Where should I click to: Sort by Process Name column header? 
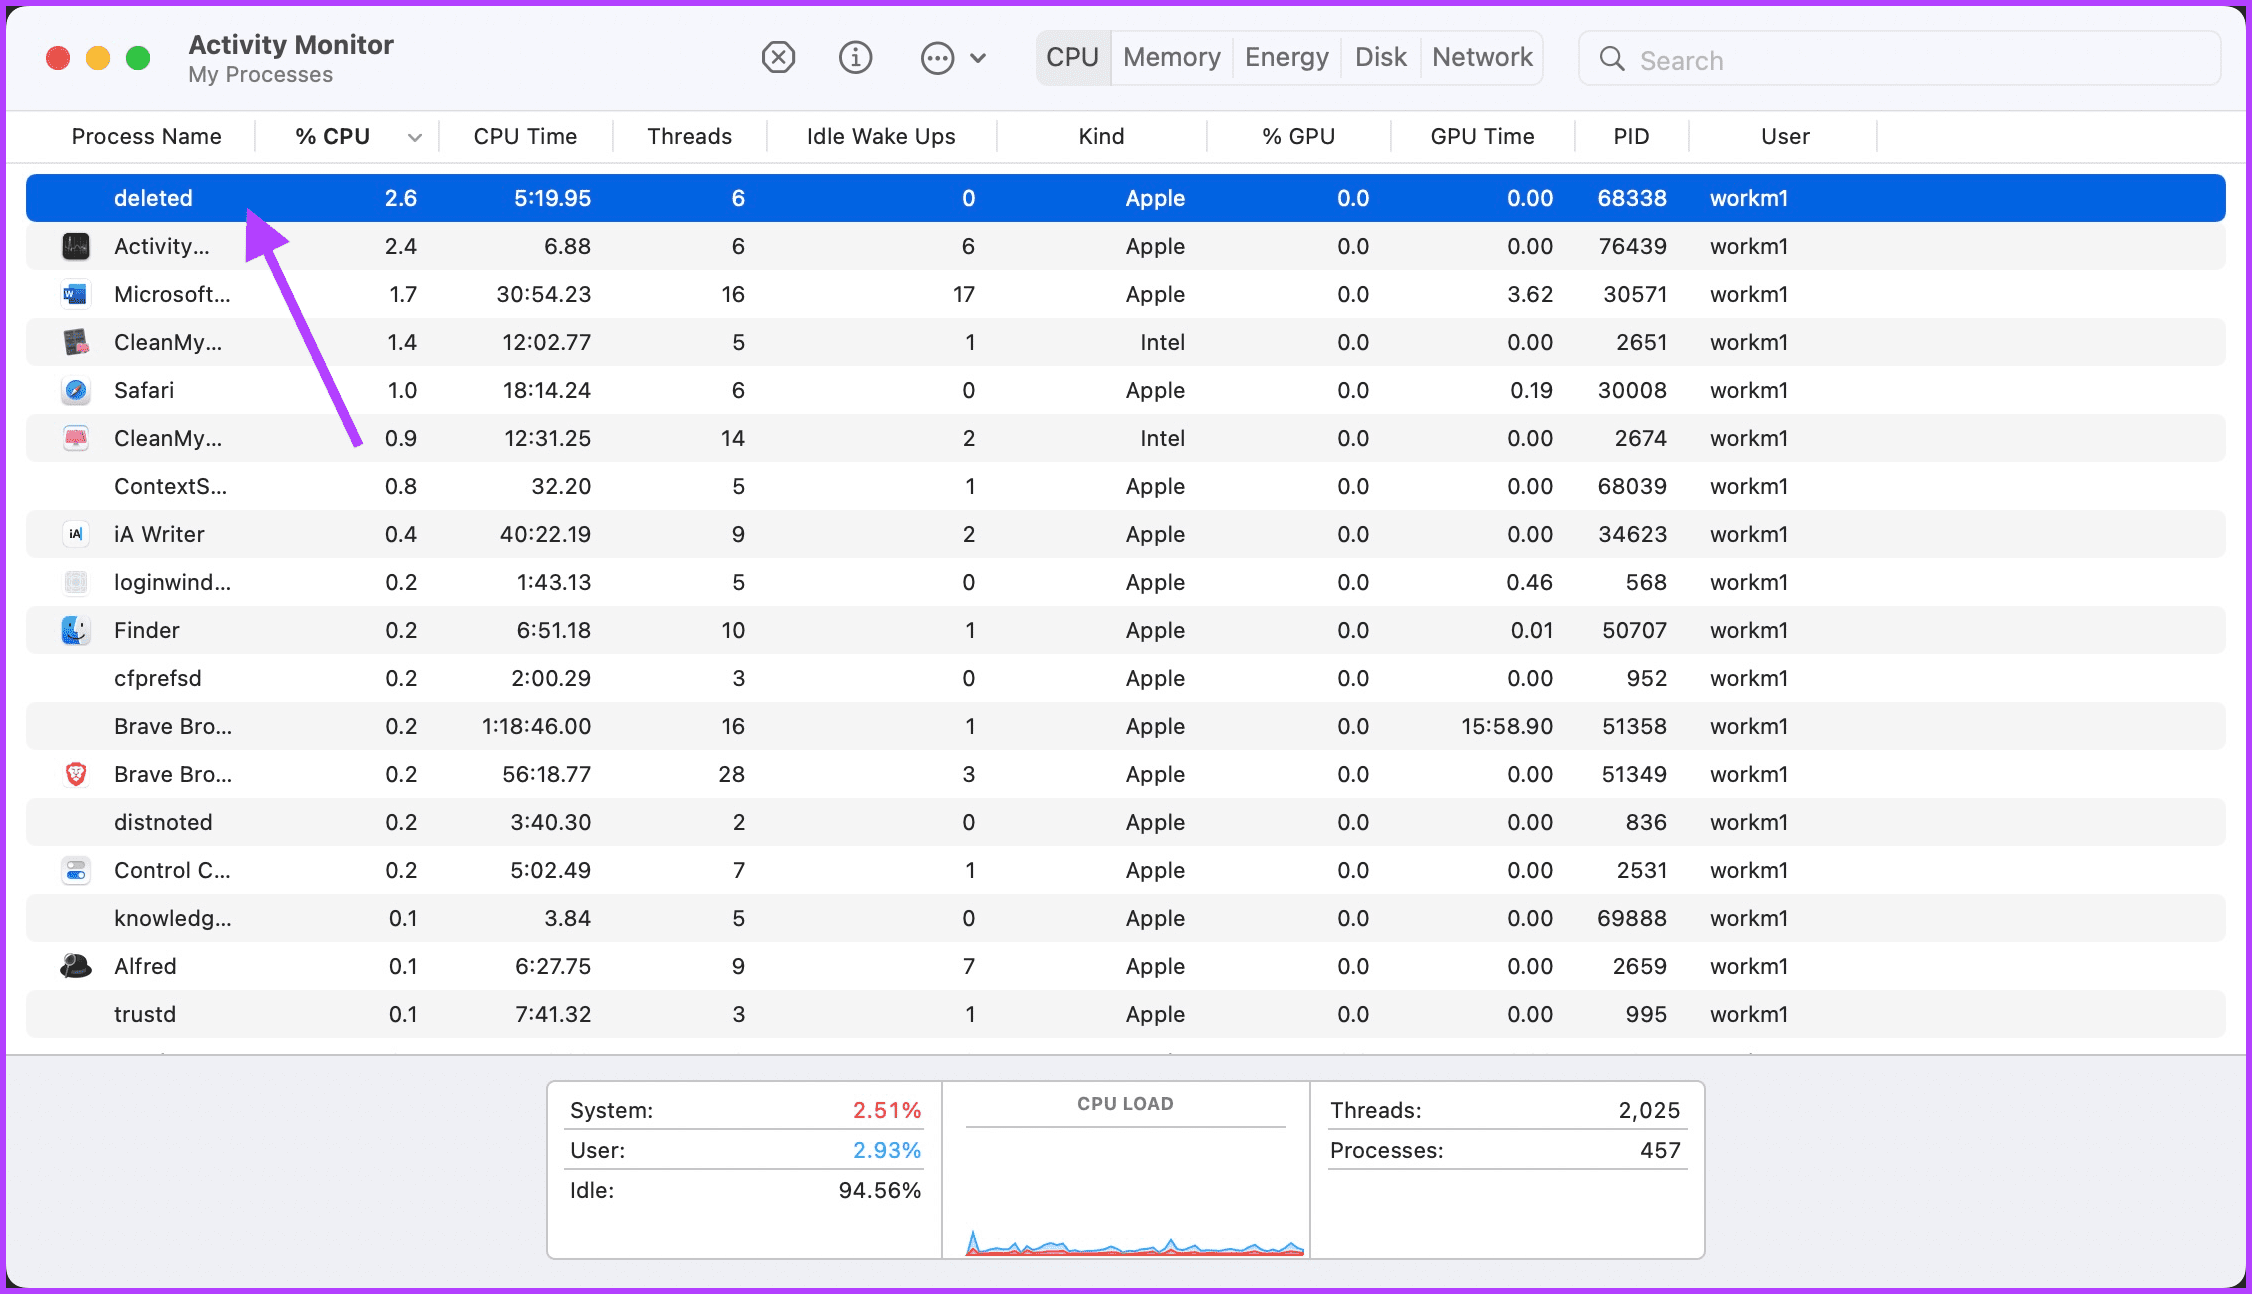pos(146,136)
